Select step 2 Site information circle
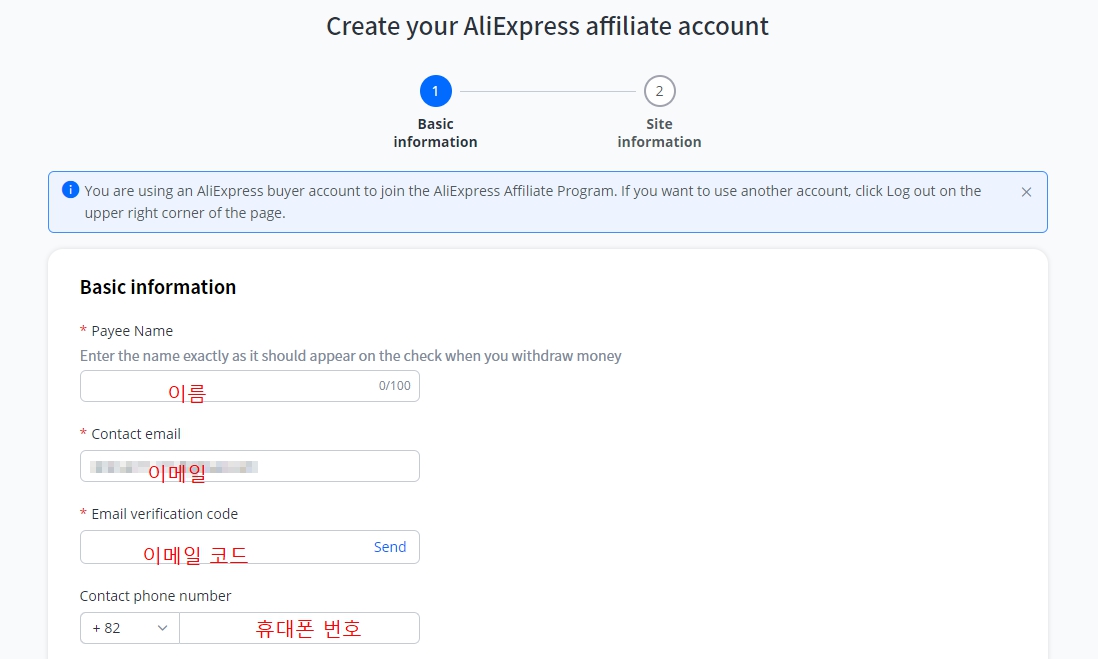 (x=659, y=91)
